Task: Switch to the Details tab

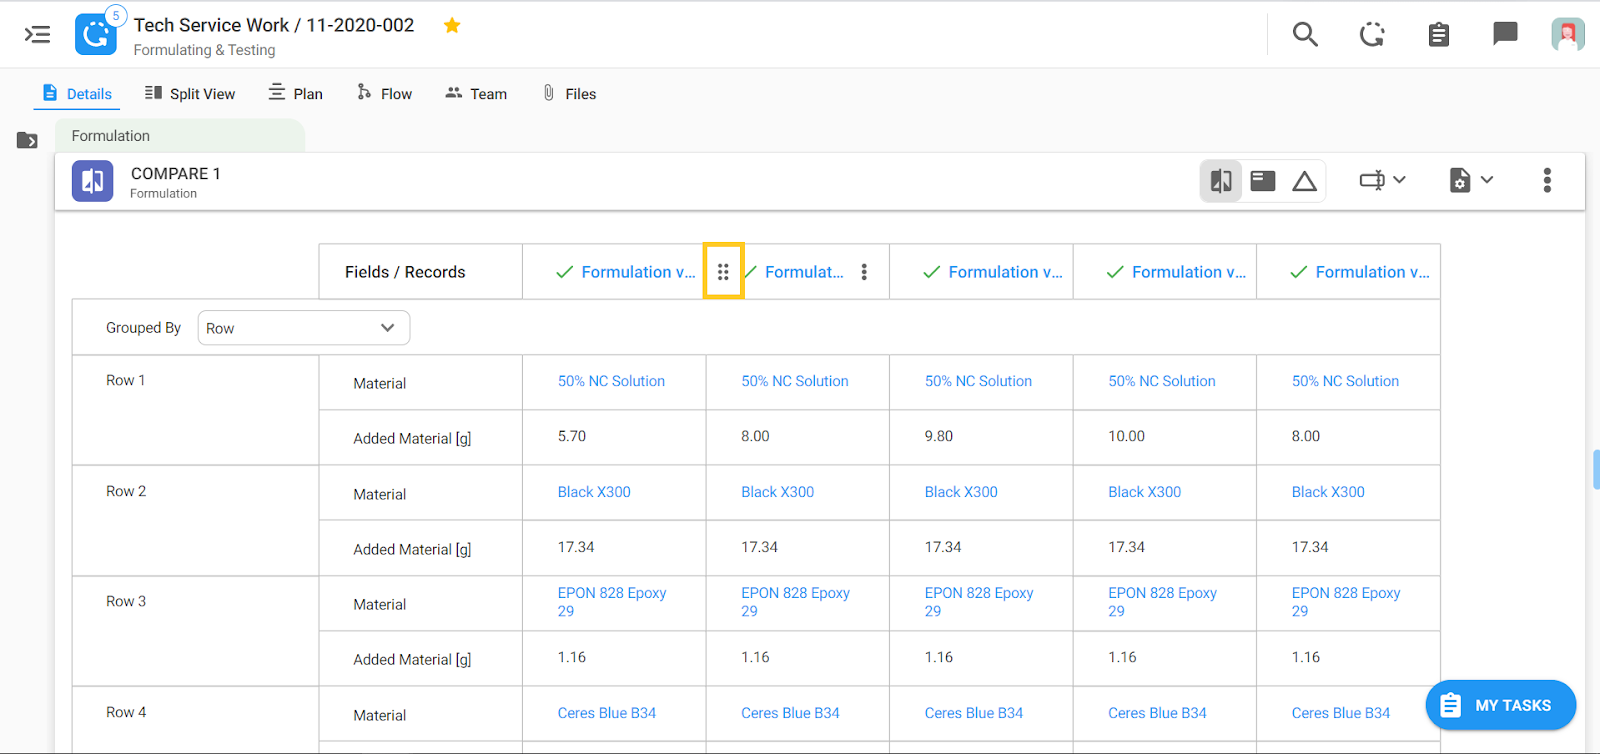Action: click(77, 93)
